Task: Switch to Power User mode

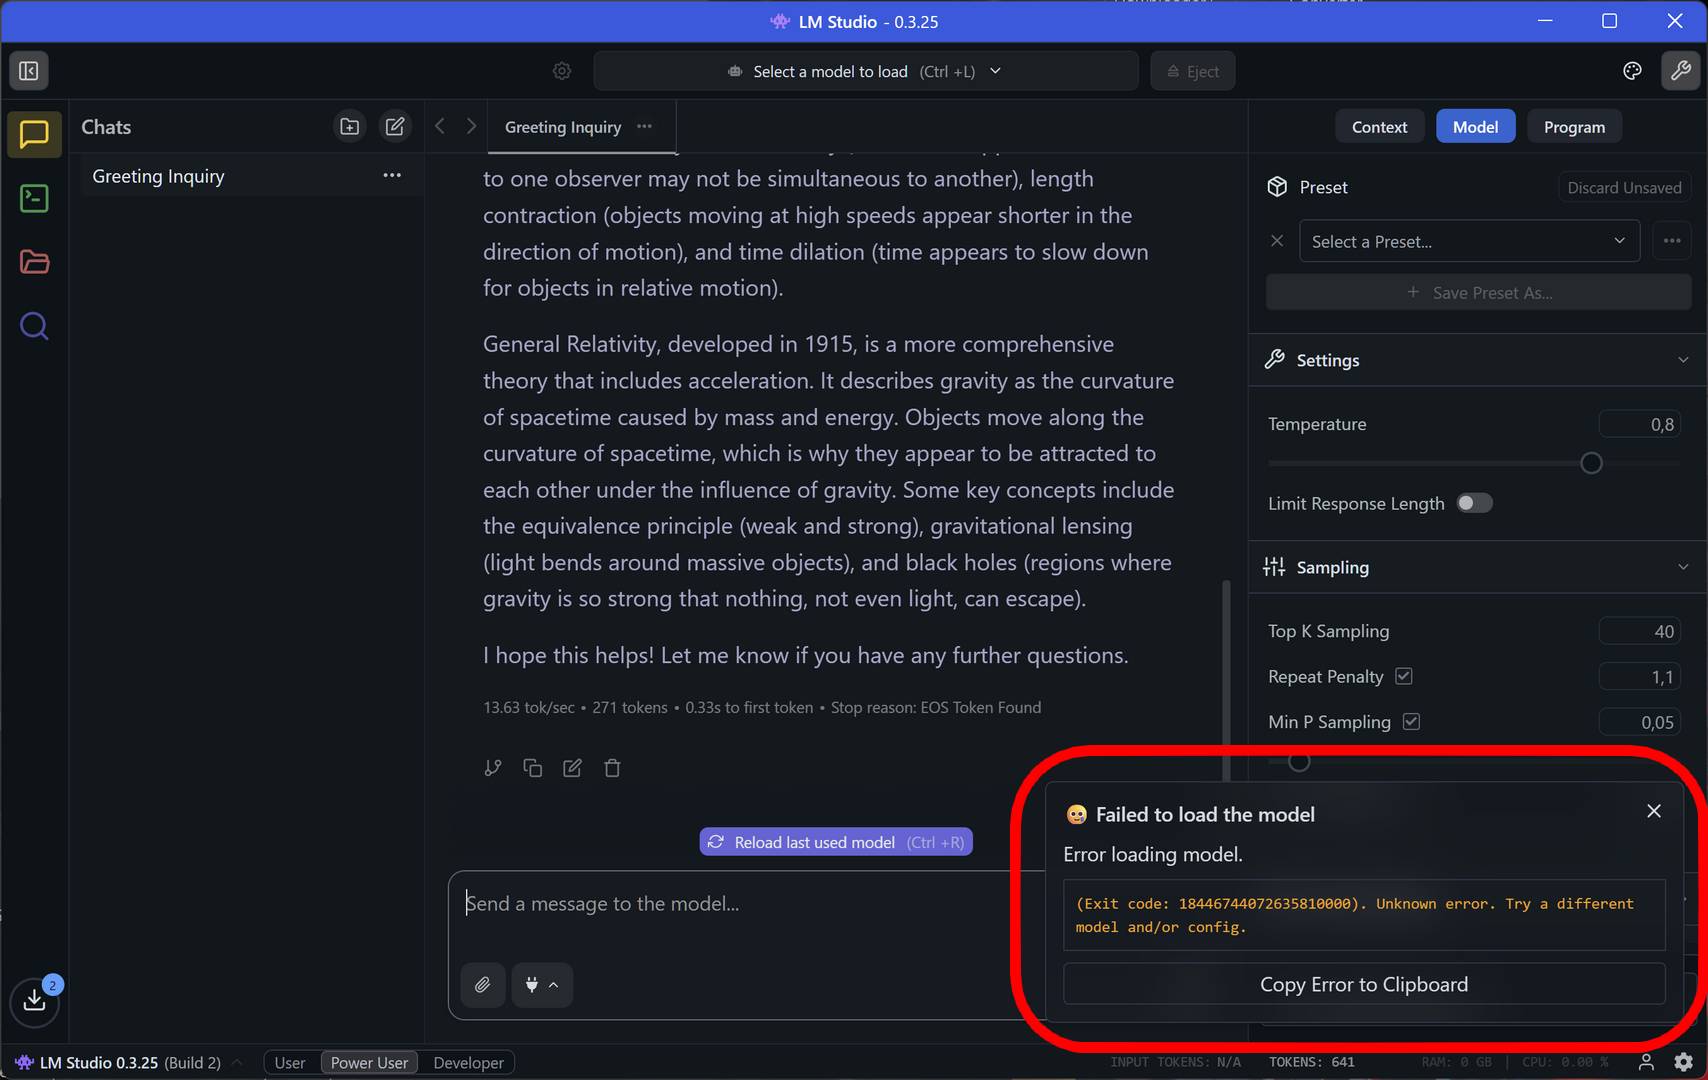Action: (369, 1063)
